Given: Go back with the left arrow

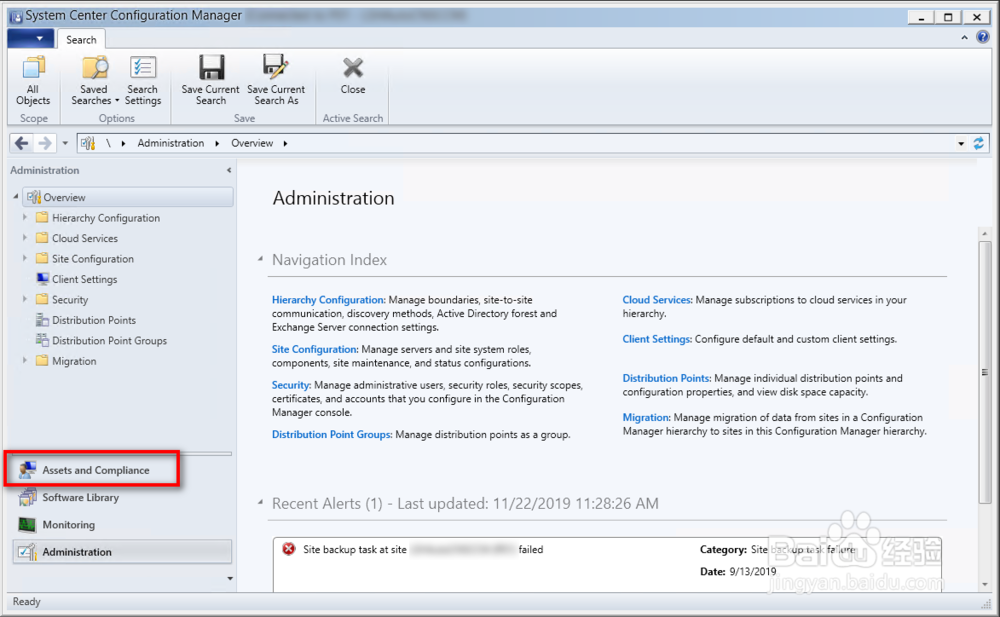Looking at the screenshot, I should click(21, 143).
